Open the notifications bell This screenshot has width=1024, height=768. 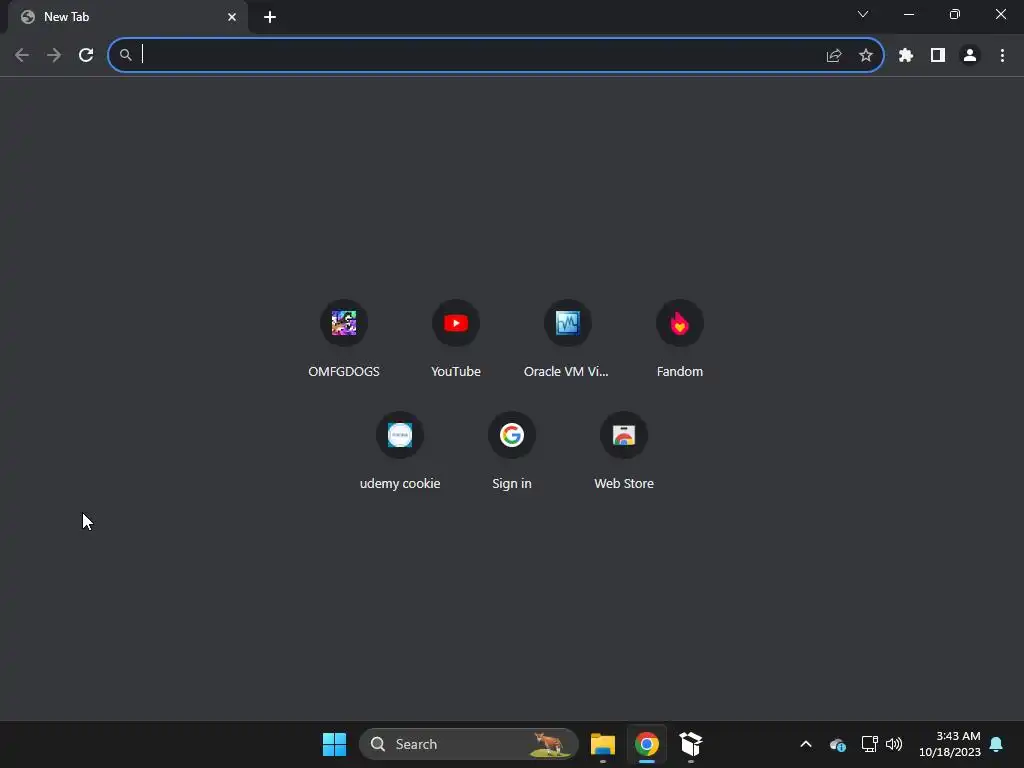coord(997,744)
